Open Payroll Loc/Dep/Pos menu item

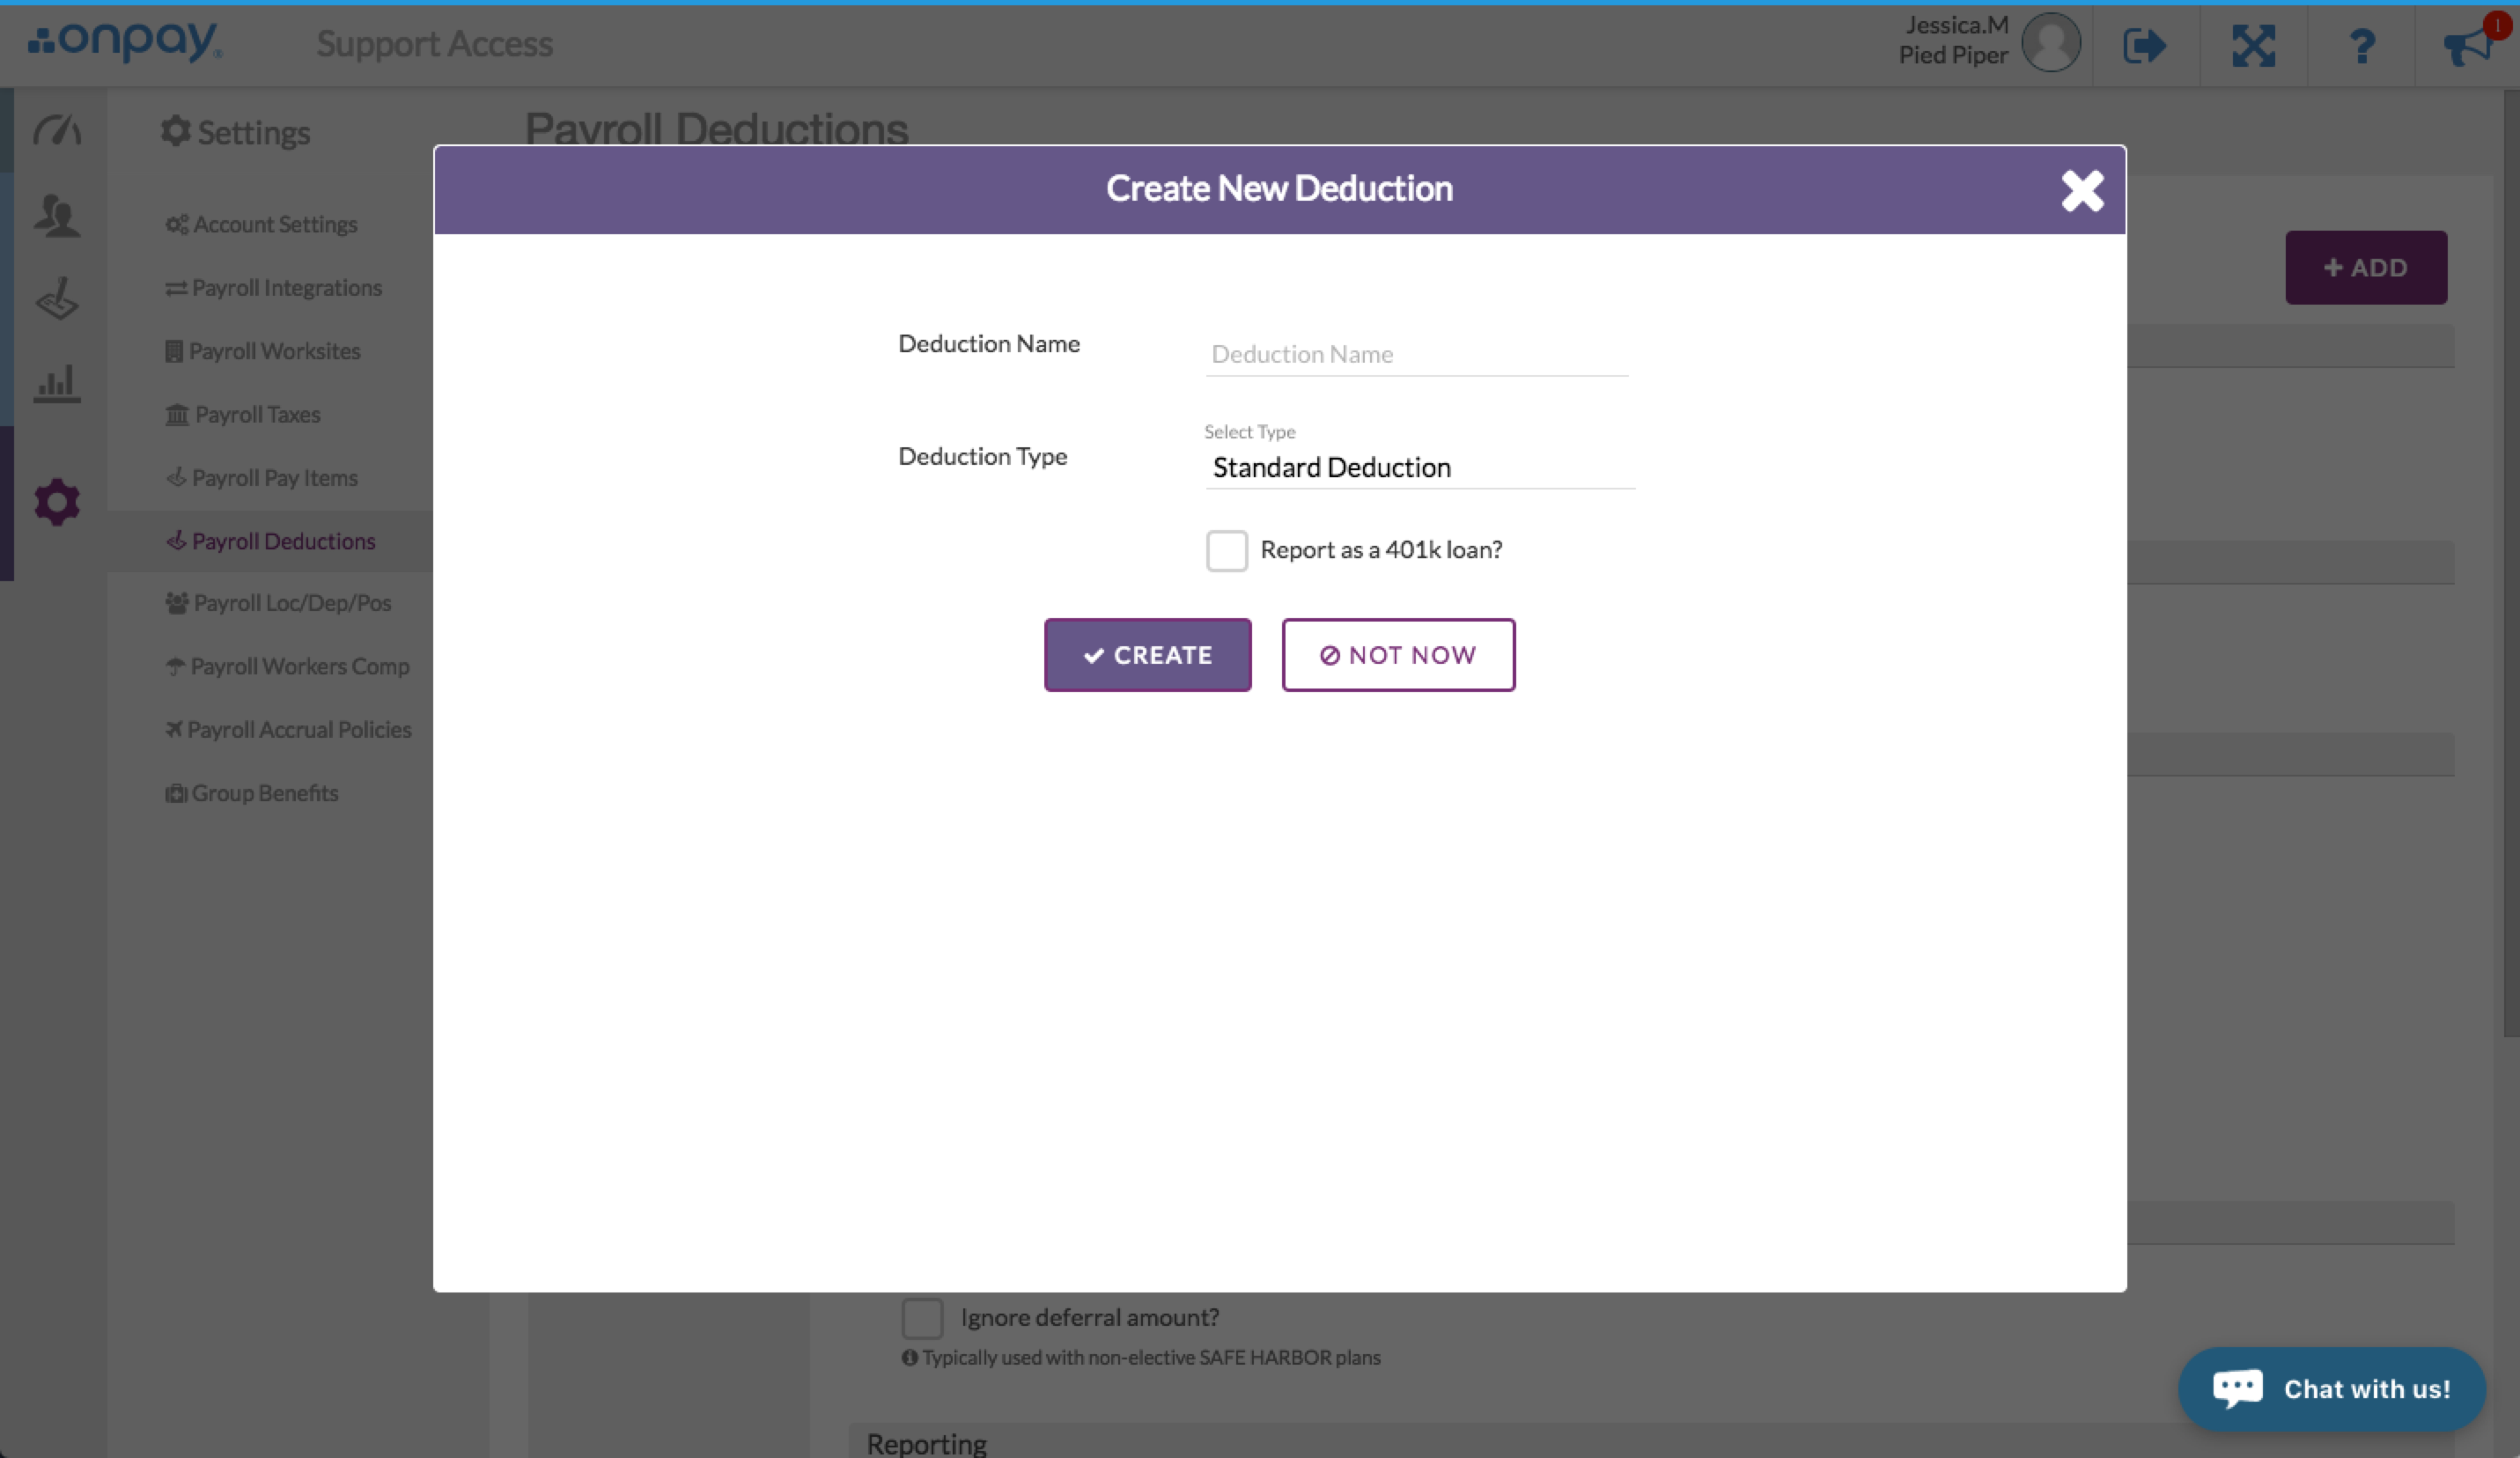pyautogui.click(x=278, y=603)
